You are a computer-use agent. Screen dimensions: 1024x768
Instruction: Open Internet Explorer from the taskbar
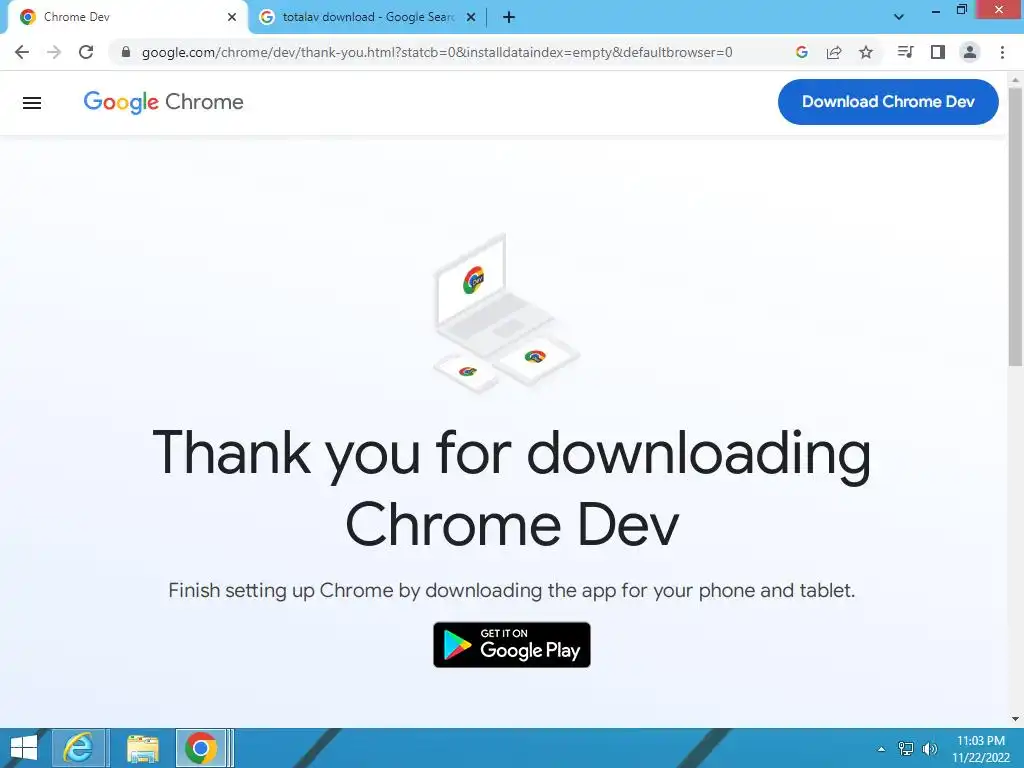coord(79,748)
